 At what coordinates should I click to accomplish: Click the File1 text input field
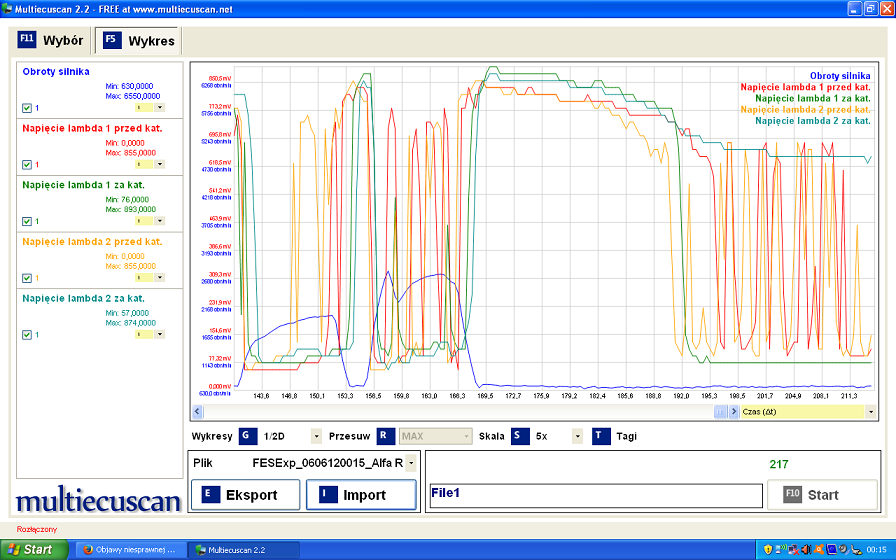594,495
